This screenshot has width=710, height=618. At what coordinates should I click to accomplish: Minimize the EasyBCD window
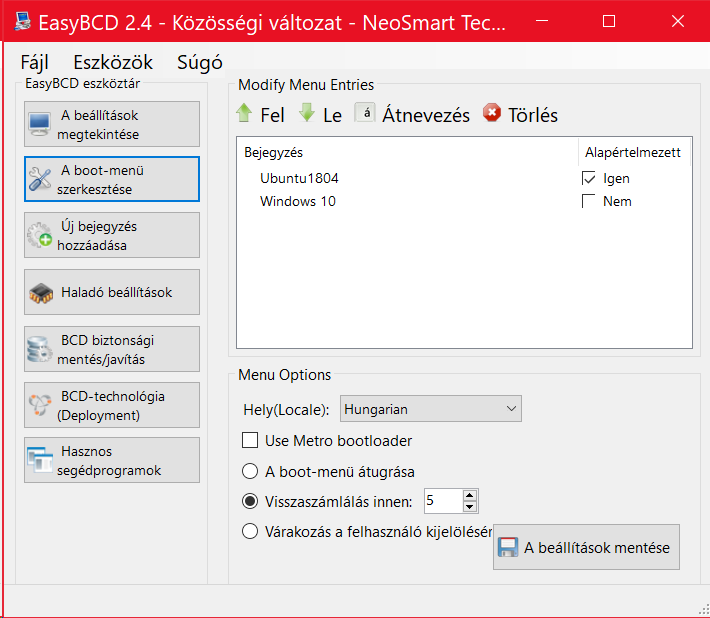[x=542, y=21]
